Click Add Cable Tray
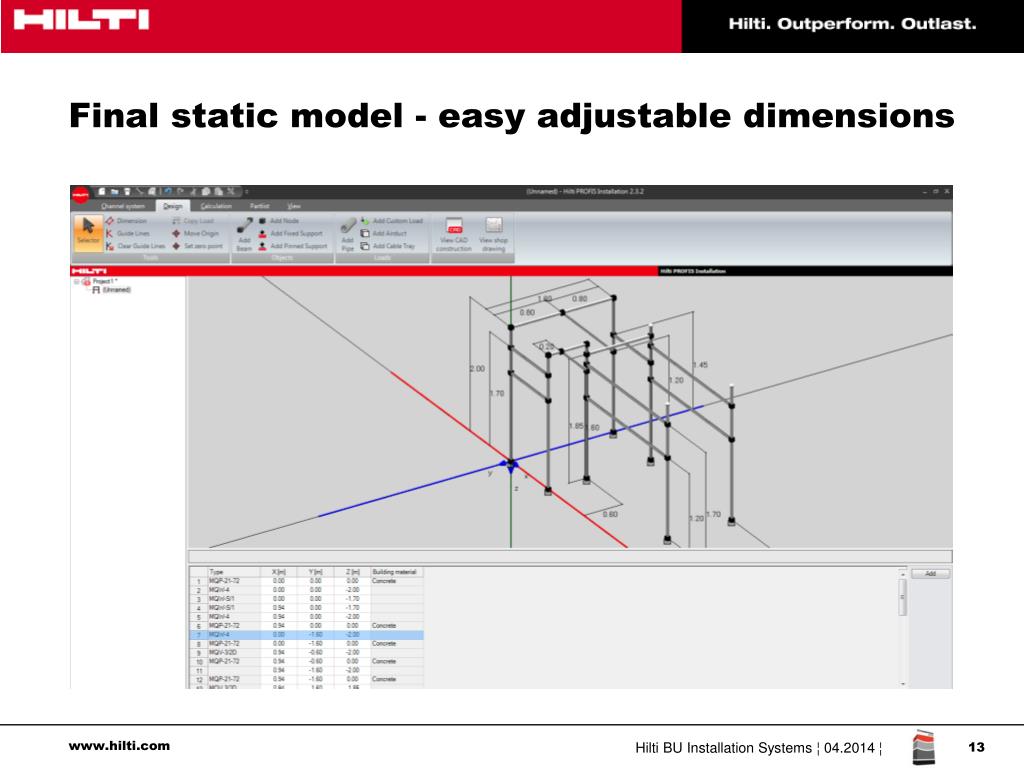The height and width of the screenshot is (768, 1024). tap(388, 246)
